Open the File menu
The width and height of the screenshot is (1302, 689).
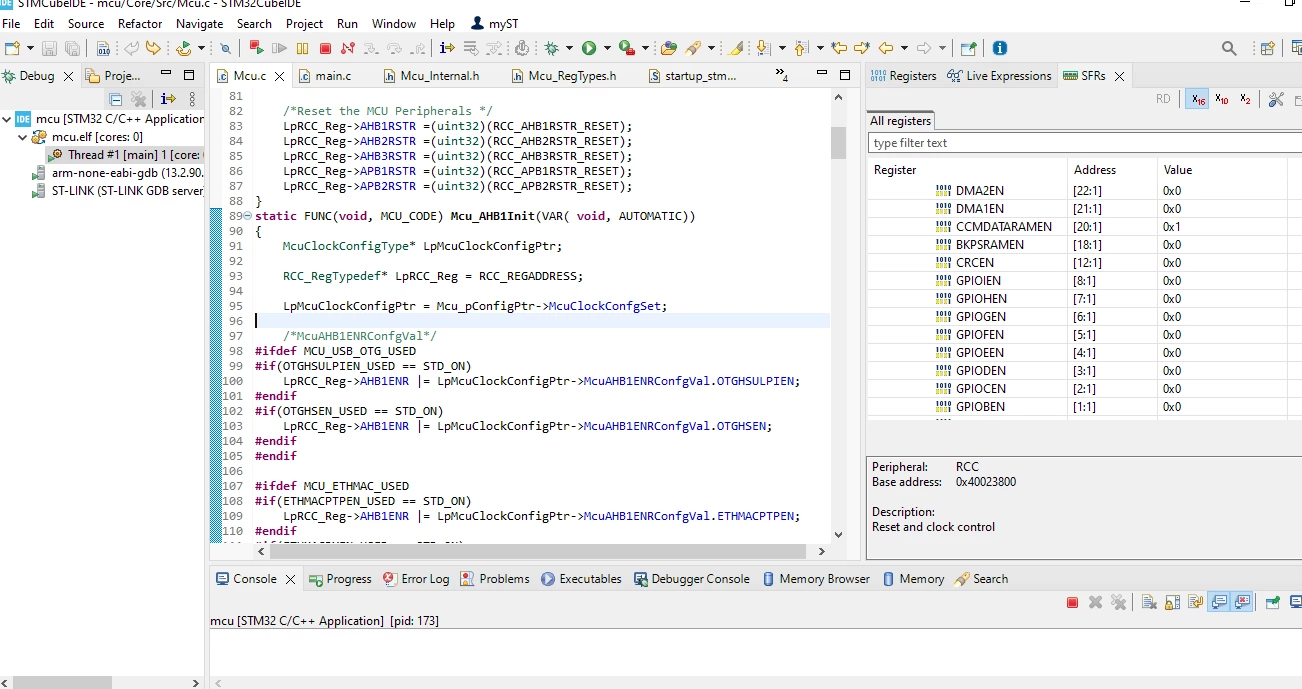coord(11,23)
